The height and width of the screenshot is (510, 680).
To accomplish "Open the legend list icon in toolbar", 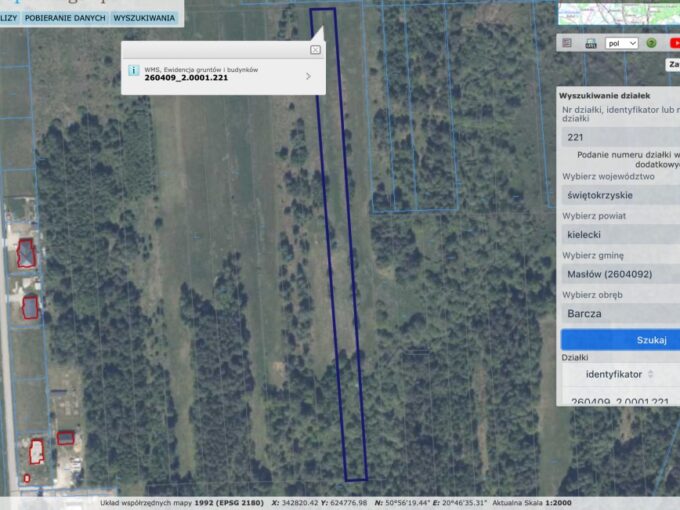I will click(x=567, y=43).
